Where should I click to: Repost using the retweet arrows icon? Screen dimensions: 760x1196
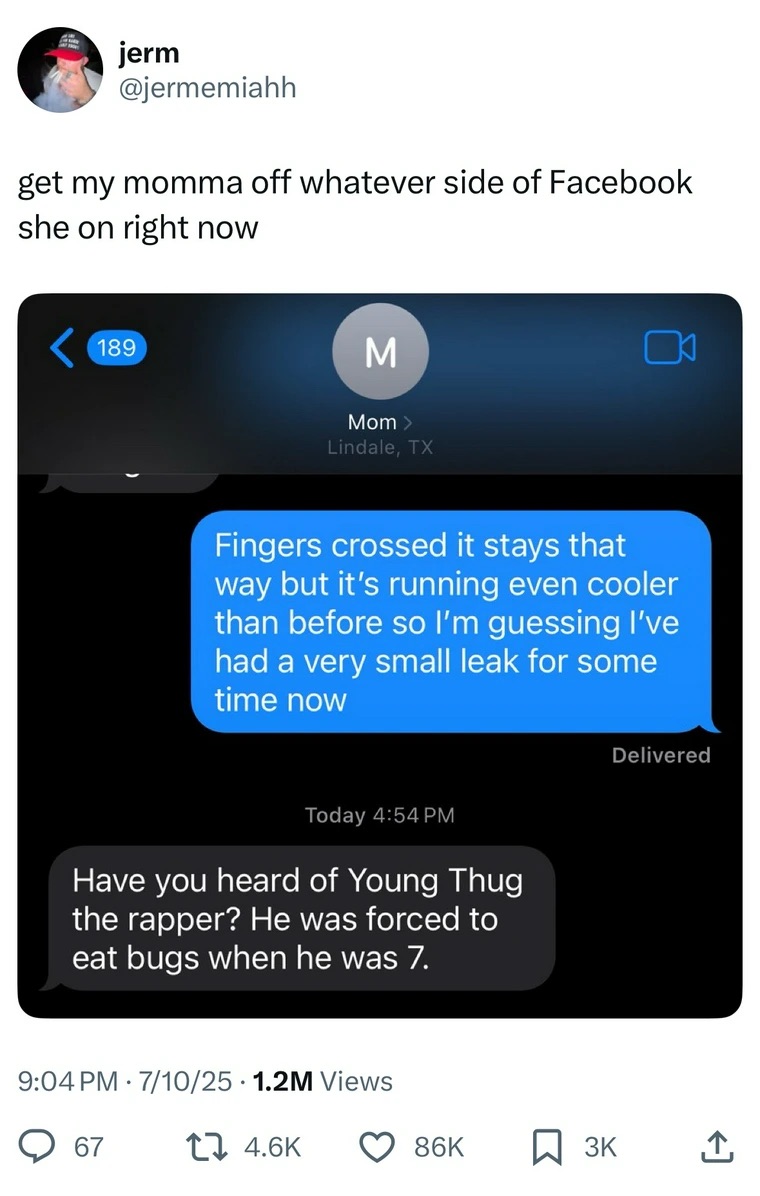207,1146
